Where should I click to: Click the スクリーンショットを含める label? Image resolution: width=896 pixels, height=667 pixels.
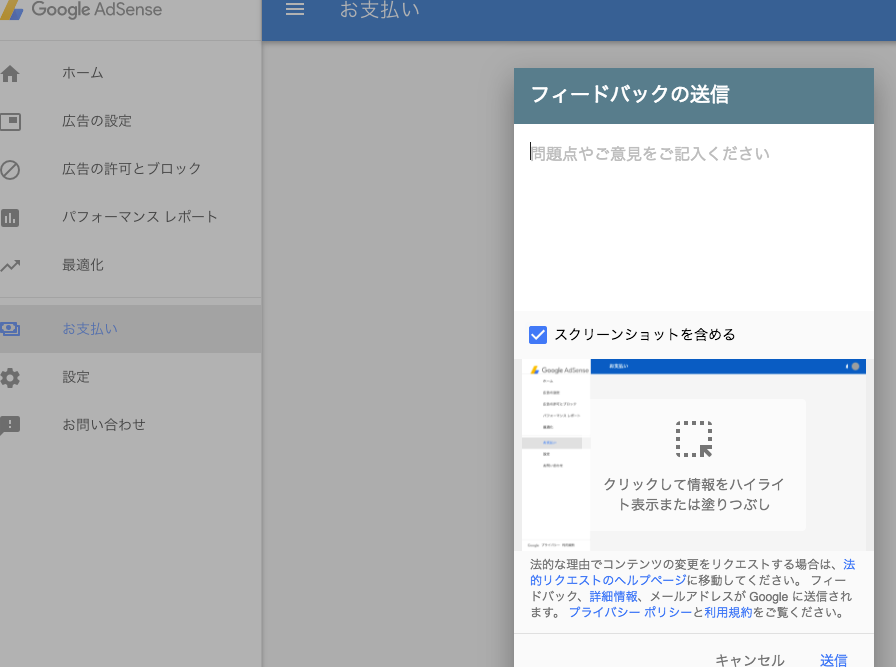tap(645, 334)
